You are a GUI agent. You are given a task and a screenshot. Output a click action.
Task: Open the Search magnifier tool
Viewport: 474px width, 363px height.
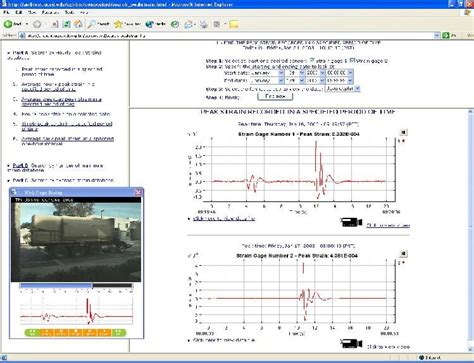[98, 24]
